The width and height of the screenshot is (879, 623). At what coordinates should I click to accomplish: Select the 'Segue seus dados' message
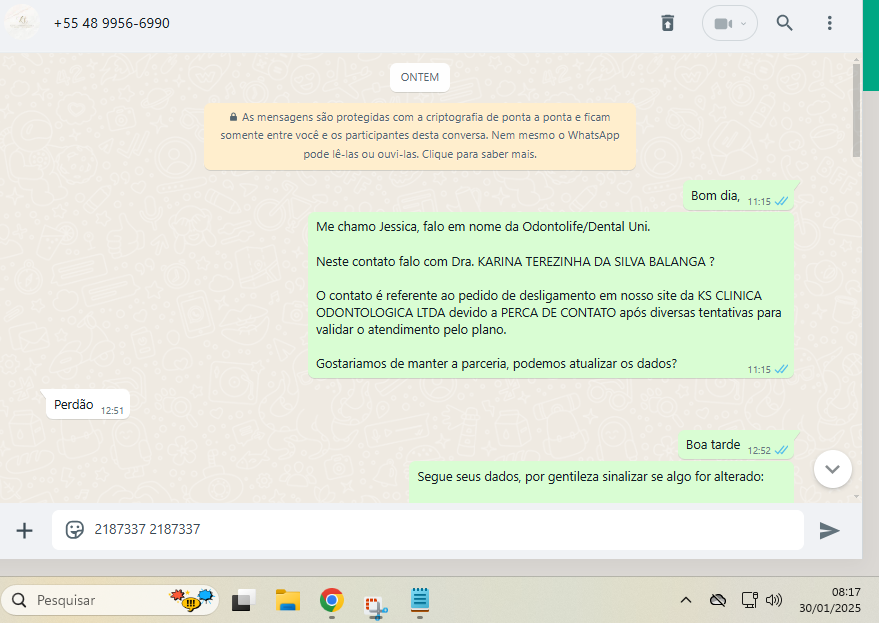tap(601, 482)
